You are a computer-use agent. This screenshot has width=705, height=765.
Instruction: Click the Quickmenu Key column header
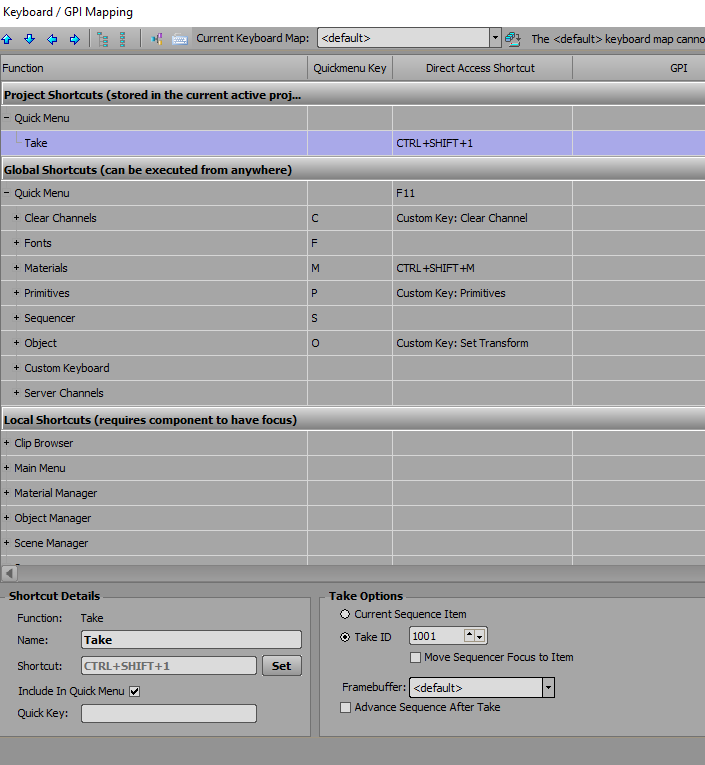tap(350, 68)
